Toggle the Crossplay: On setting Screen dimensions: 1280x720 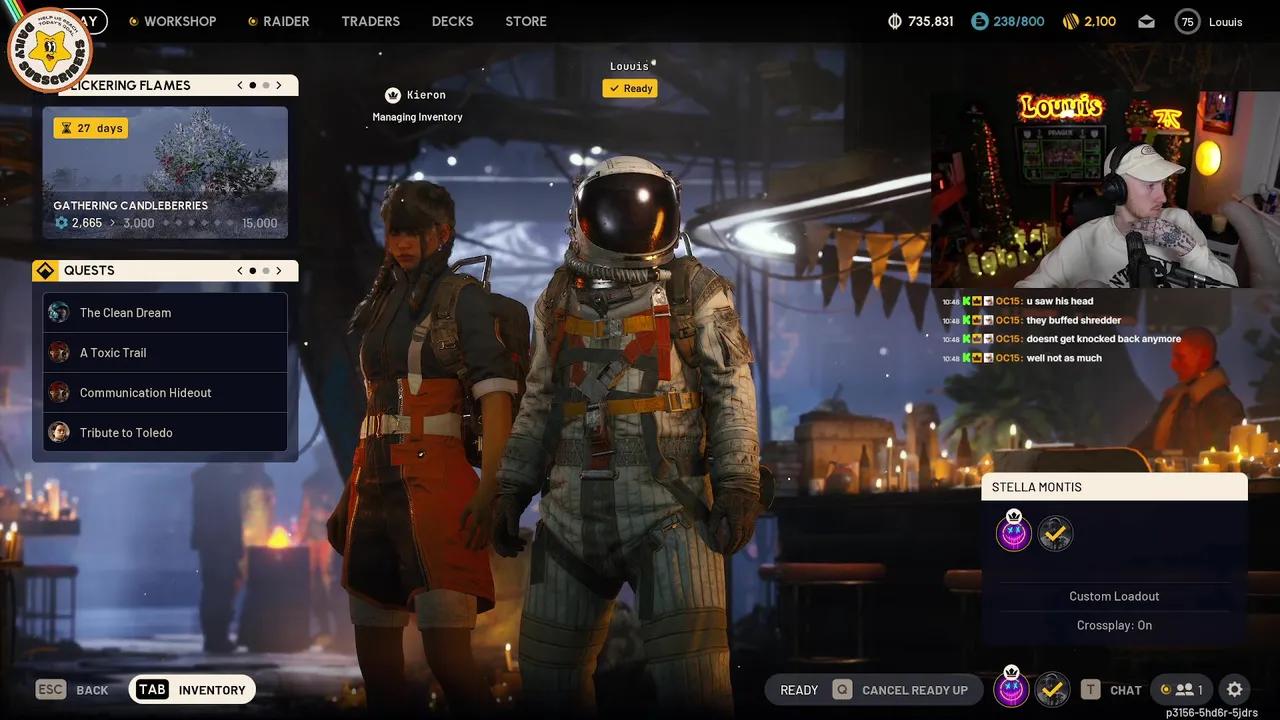(1114, 624)
